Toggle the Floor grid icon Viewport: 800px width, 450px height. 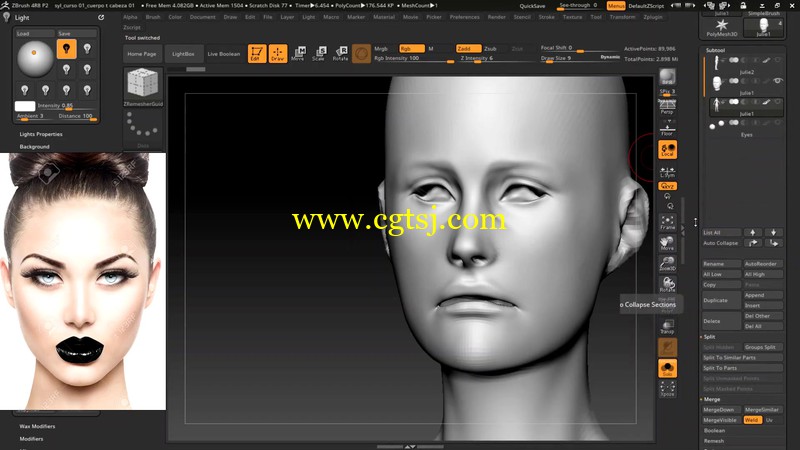click(x=667, y=130)
